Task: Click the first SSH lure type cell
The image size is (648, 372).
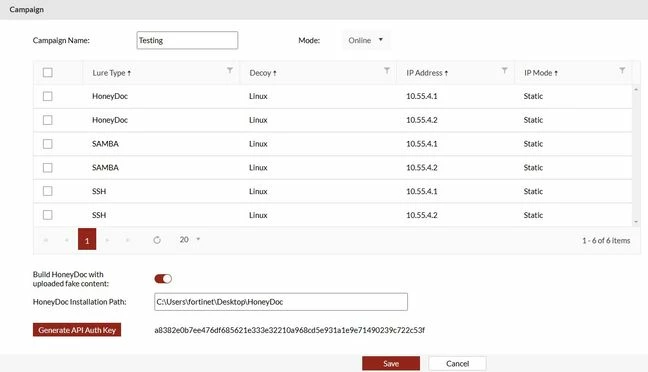Action: pos(99,191)
